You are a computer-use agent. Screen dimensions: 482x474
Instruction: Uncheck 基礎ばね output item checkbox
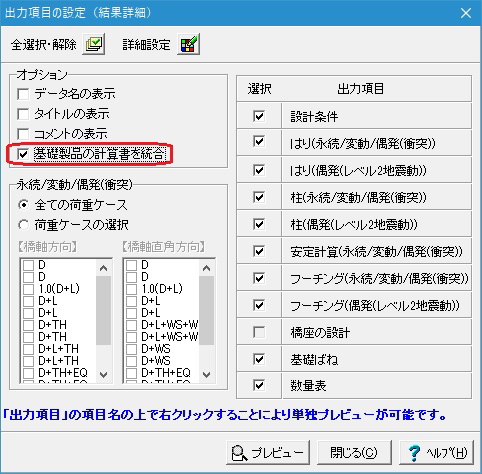pos(259,359)
